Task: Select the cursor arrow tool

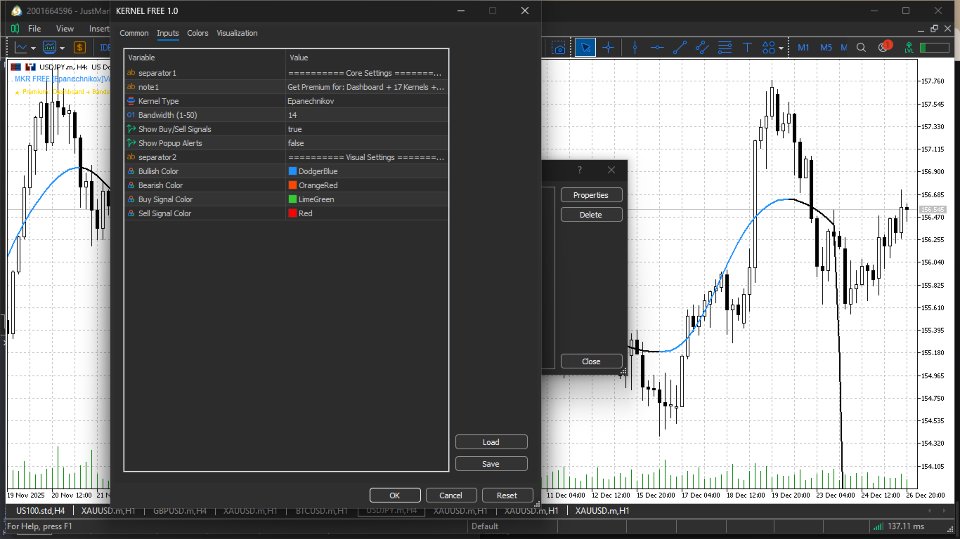Action: [585, 48]
